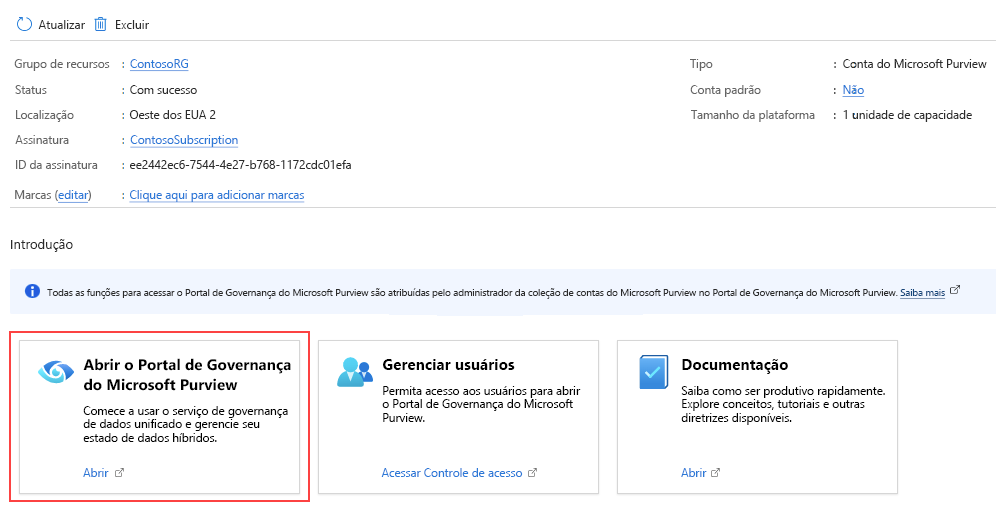Click the Excluir trash can icon

point(100,25)
